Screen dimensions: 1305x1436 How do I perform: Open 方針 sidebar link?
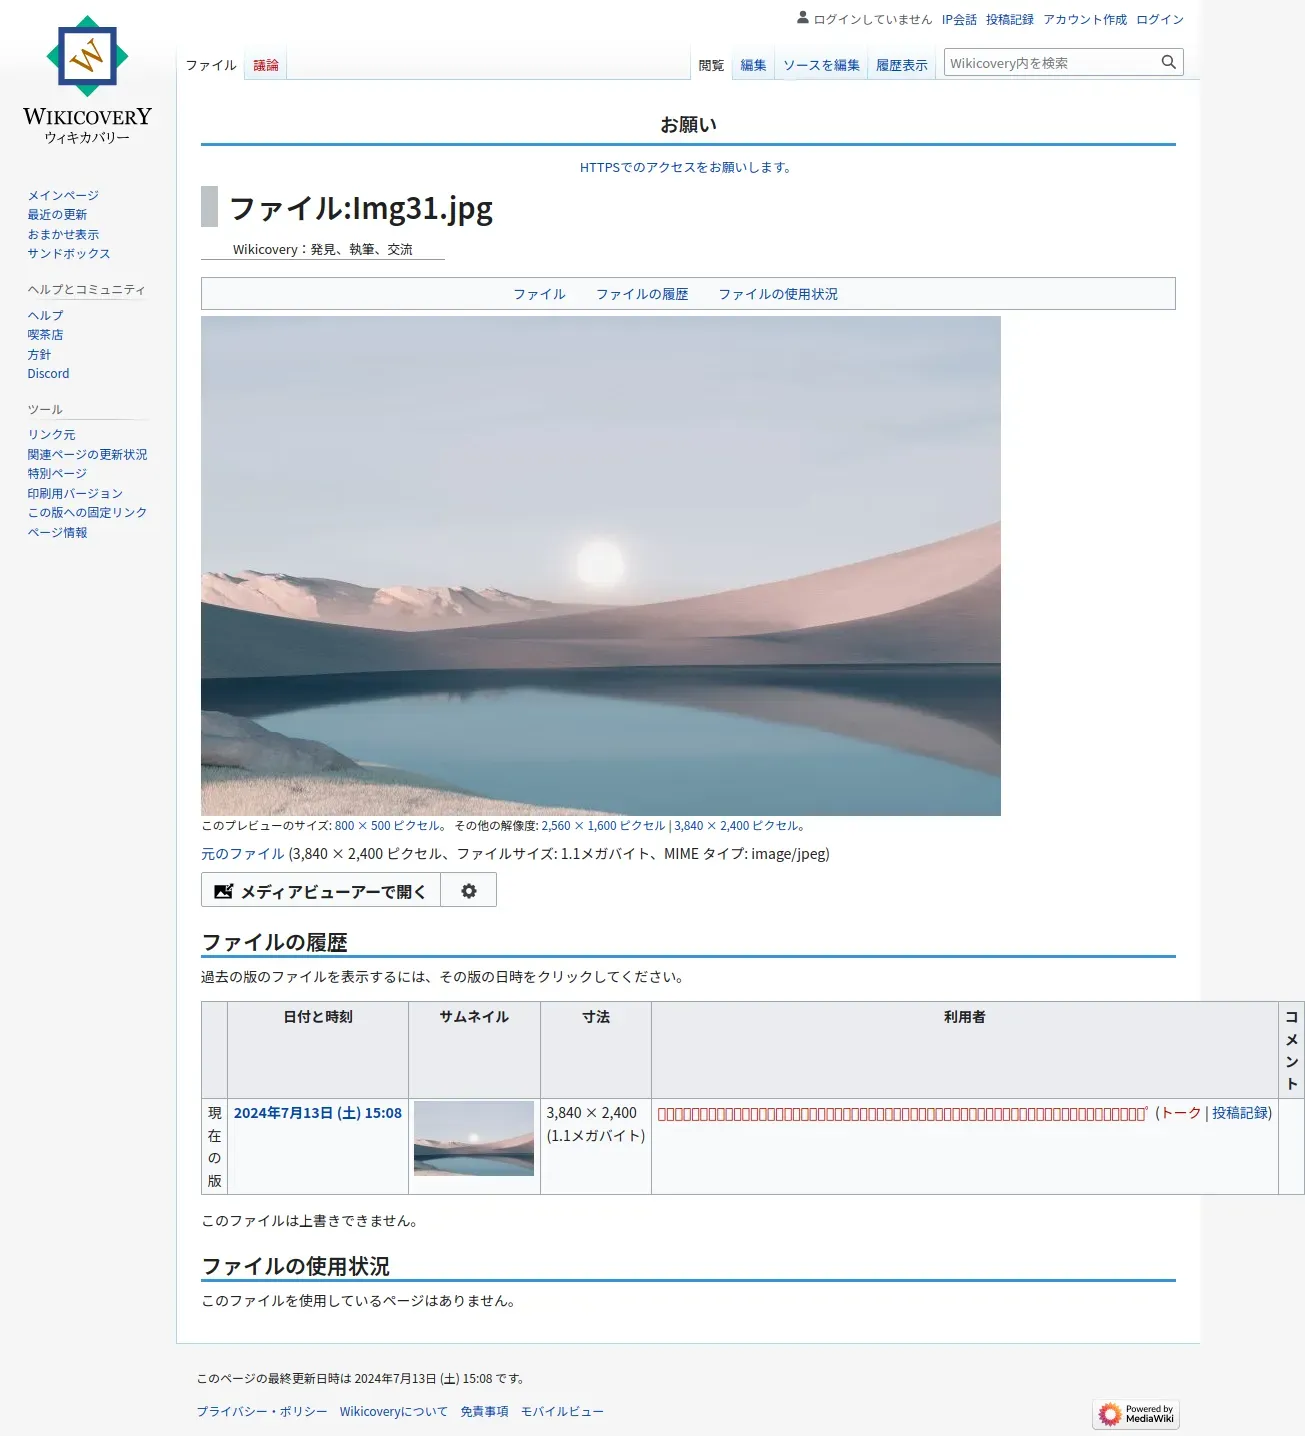point(39,354)
